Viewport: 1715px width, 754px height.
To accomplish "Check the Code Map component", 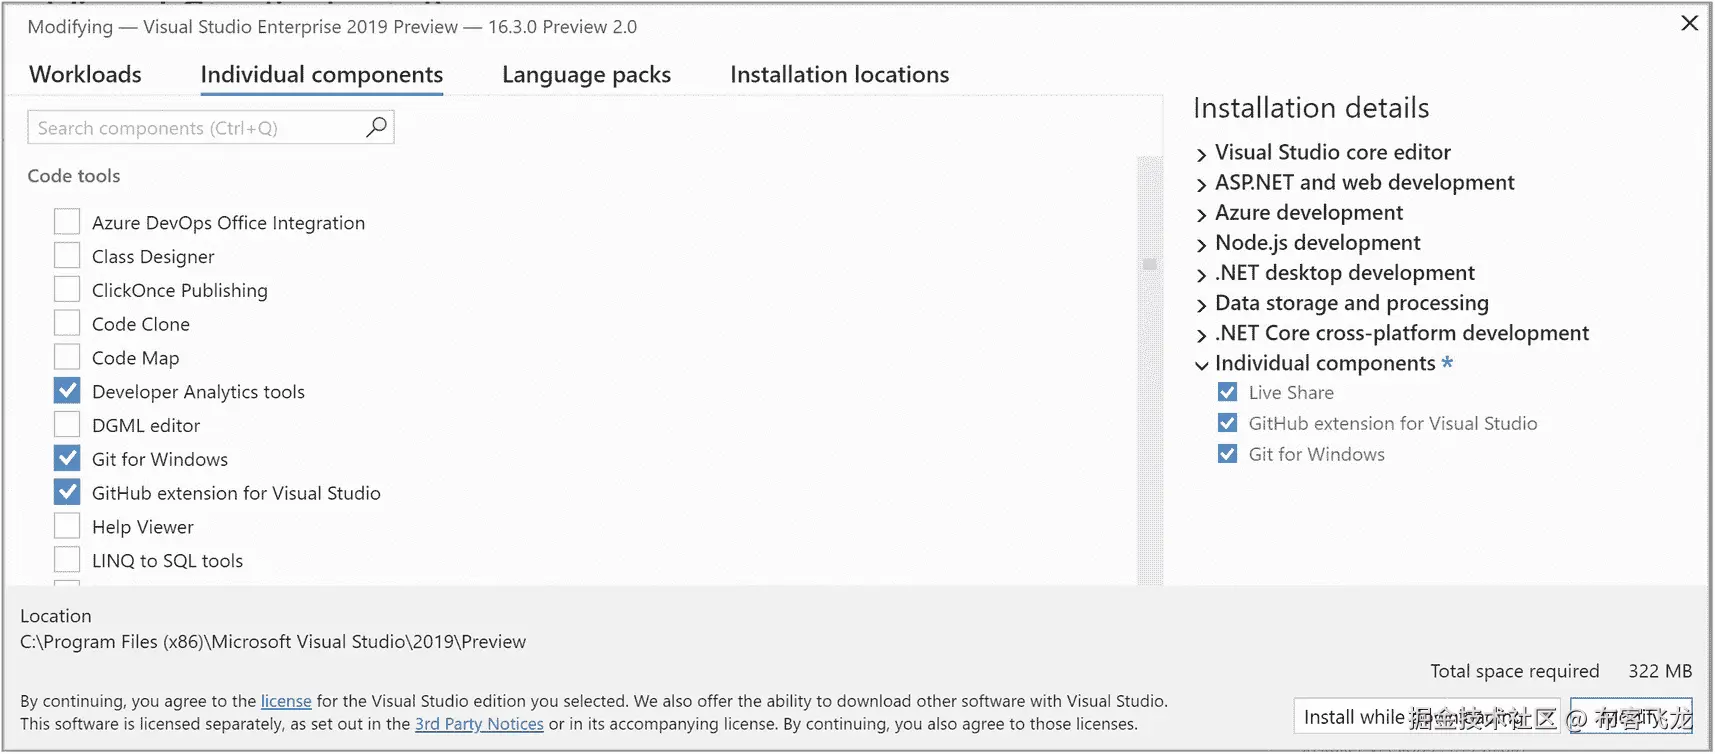I will [67, 357].
